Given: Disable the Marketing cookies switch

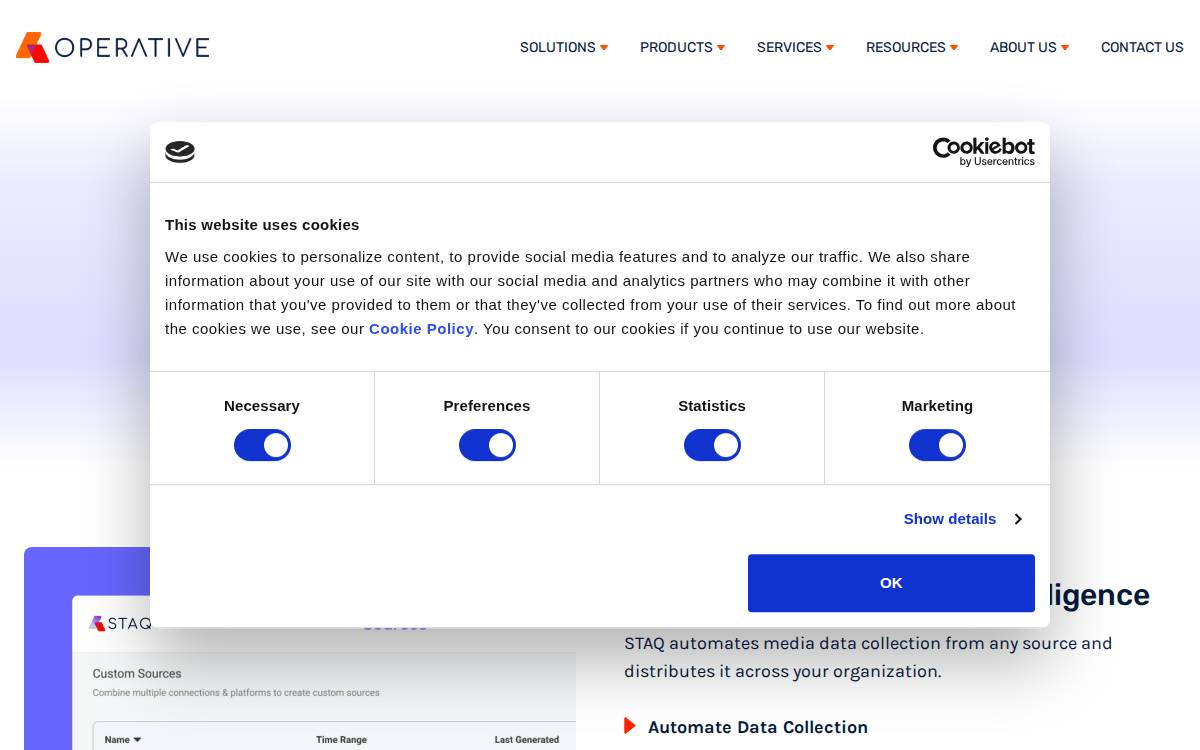Looking at the screenshot, I should click(x=937, y=445).
